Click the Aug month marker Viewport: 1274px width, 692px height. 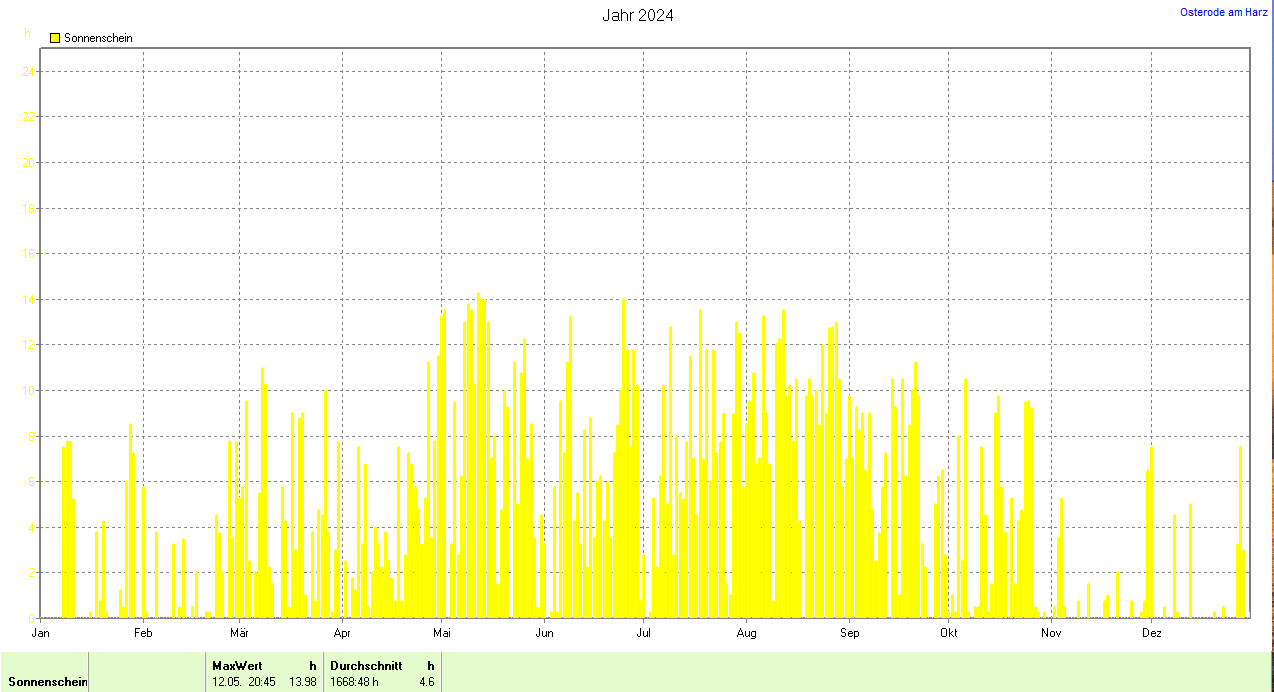pyautogui.click(x=746, y=633)
